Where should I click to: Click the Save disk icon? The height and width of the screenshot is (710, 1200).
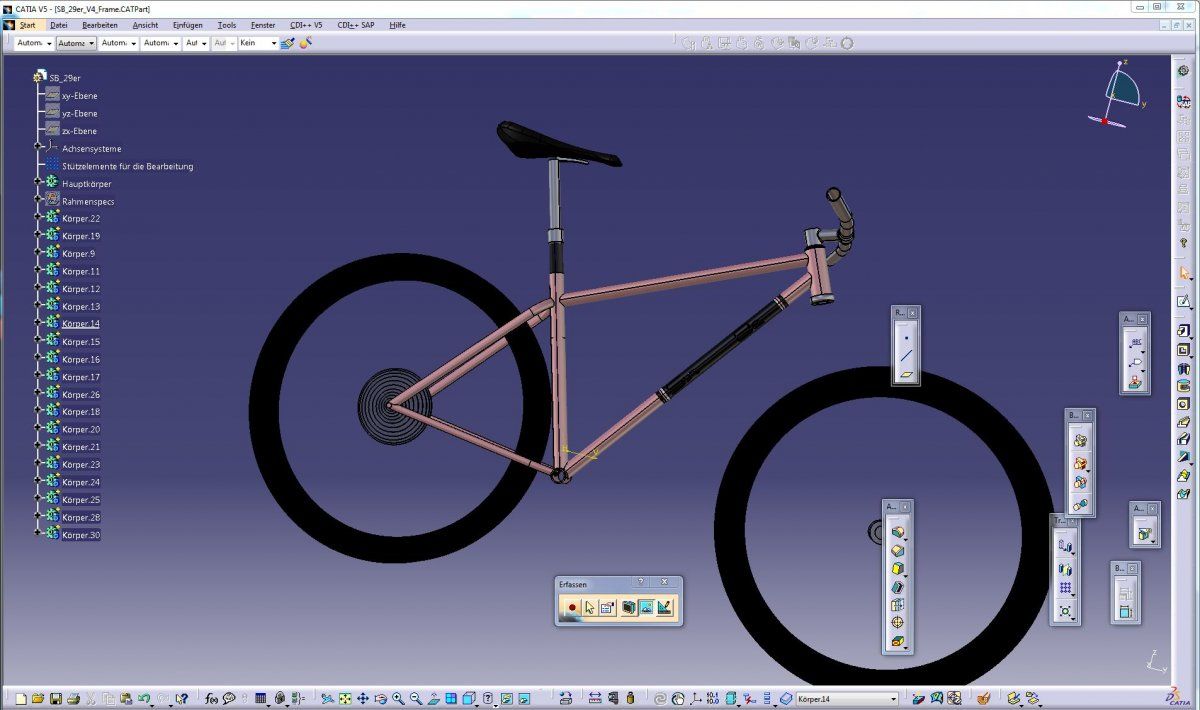click(56, 698)
